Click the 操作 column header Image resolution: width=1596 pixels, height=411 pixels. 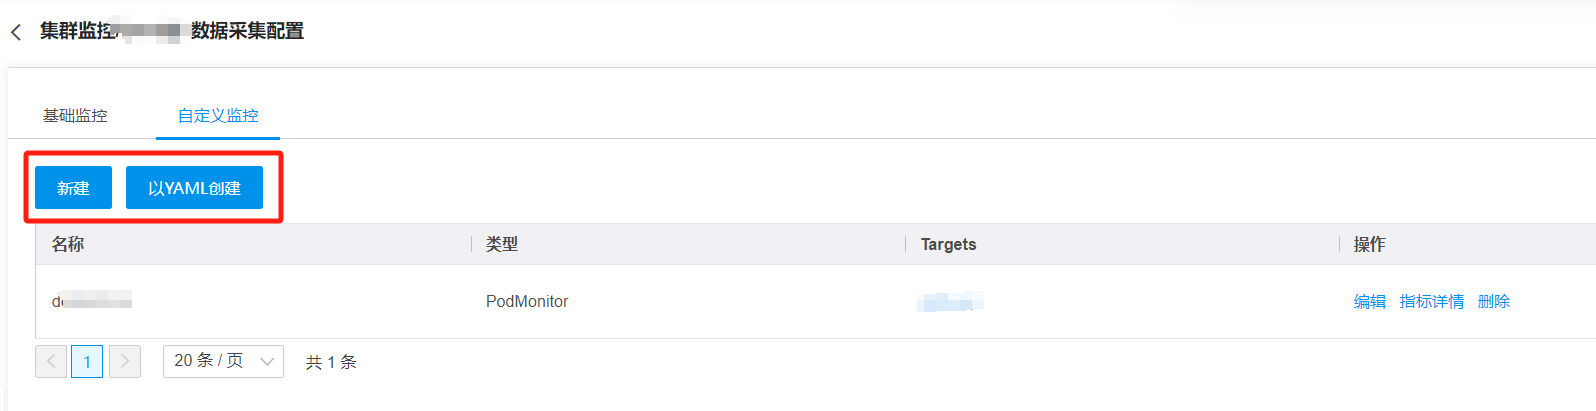click(1369, 244)
